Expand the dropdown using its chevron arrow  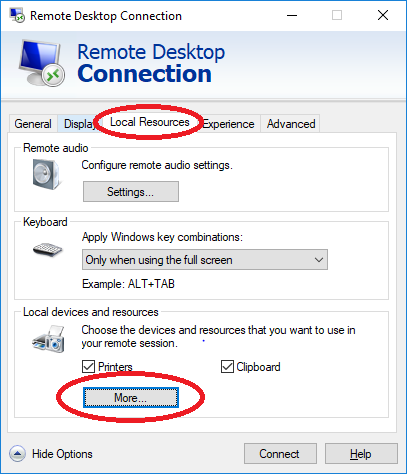coord(319,260)
